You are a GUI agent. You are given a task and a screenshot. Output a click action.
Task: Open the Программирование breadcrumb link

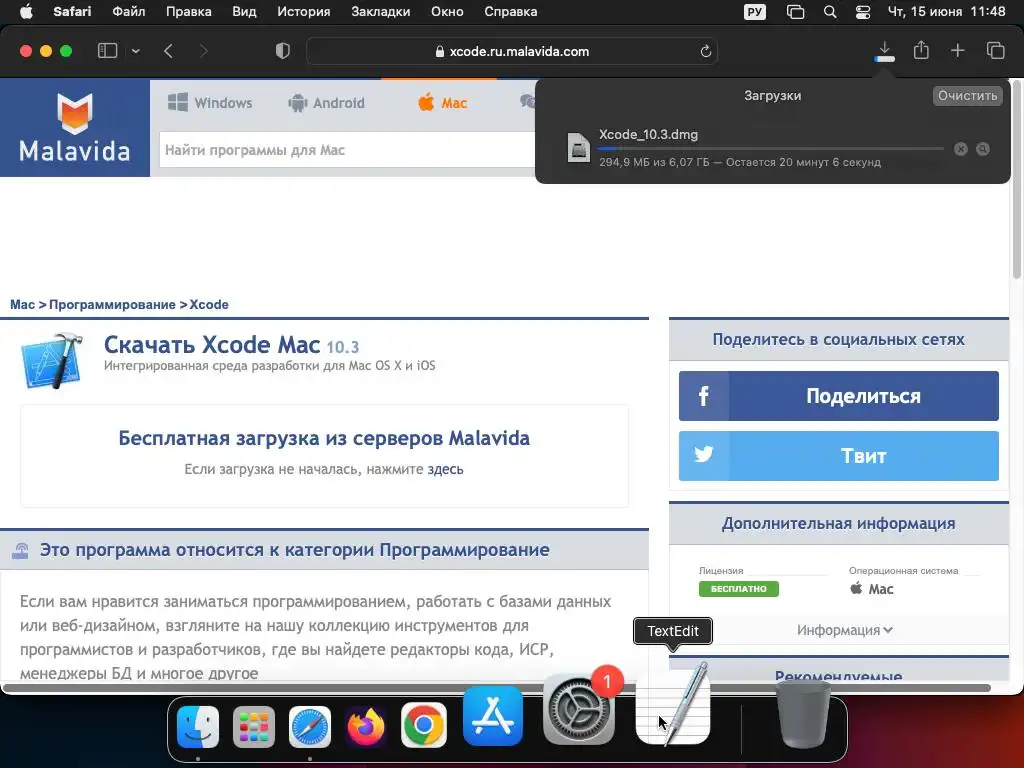(x=112, y=304)
